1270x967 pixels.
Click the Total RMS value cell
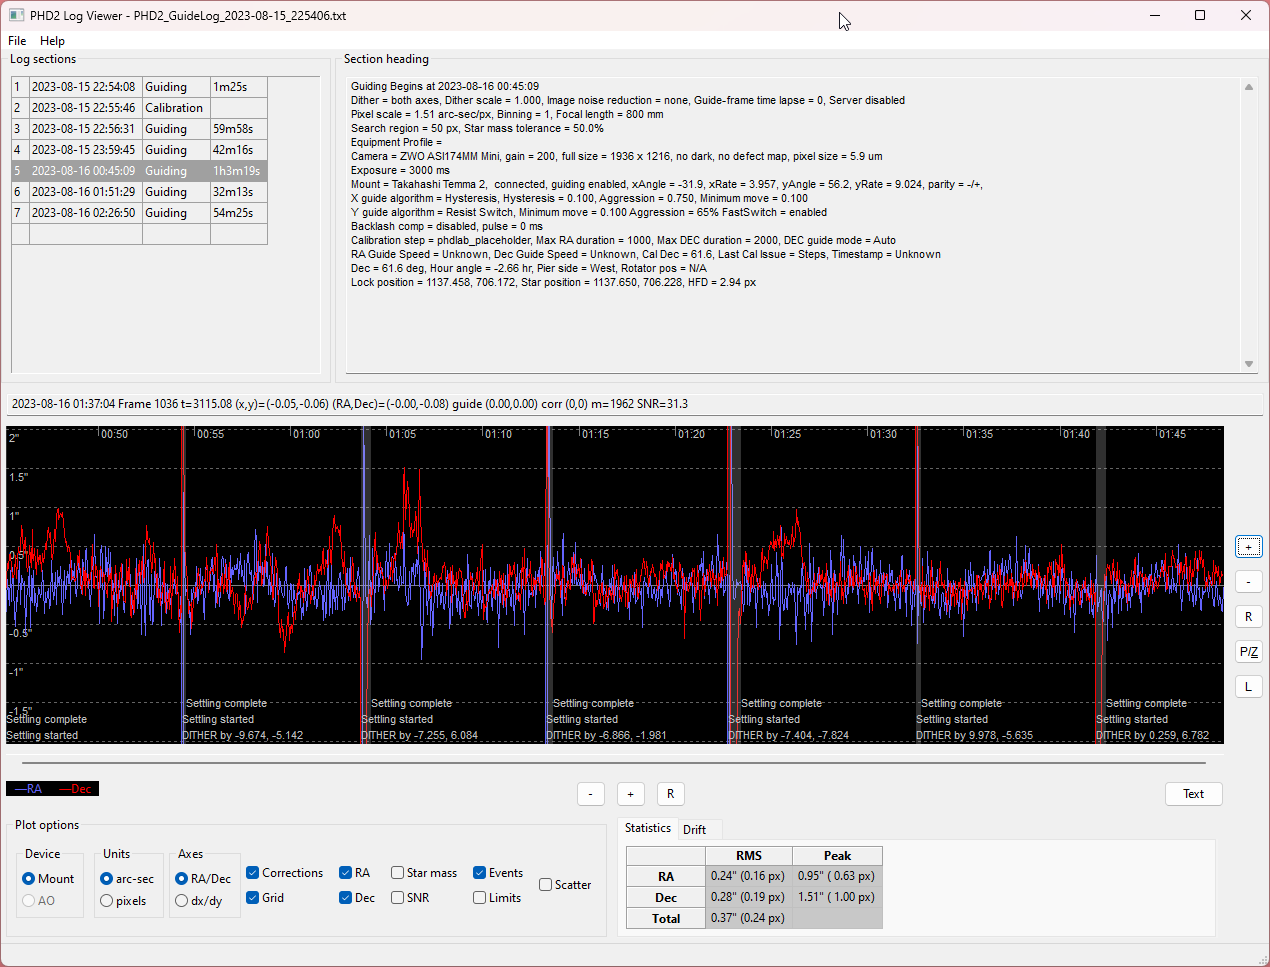click(x=748, y=918)
